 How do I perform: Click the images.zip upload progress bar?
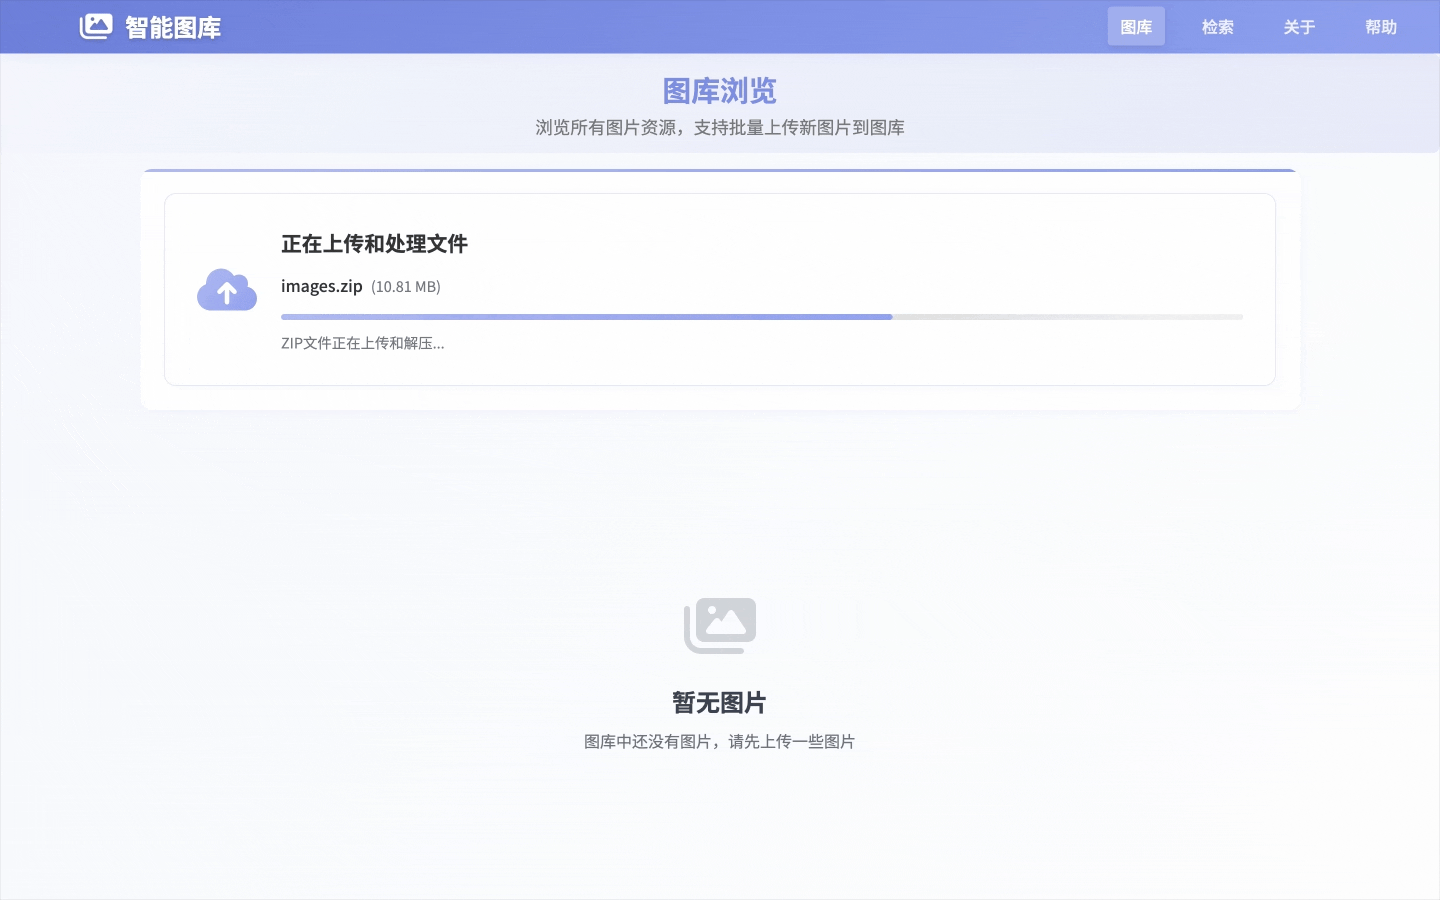point(762,317)
